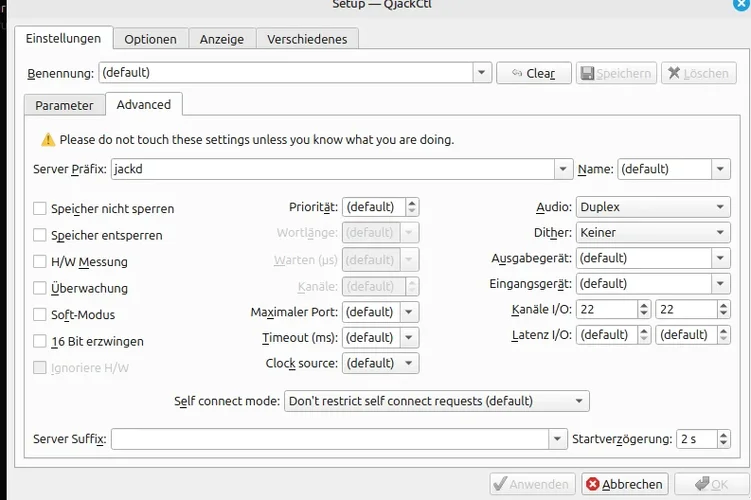Adjust the Startverzögerung spinner arrows
This screenshot has height=500, width=751.
[x=724, y=439]
